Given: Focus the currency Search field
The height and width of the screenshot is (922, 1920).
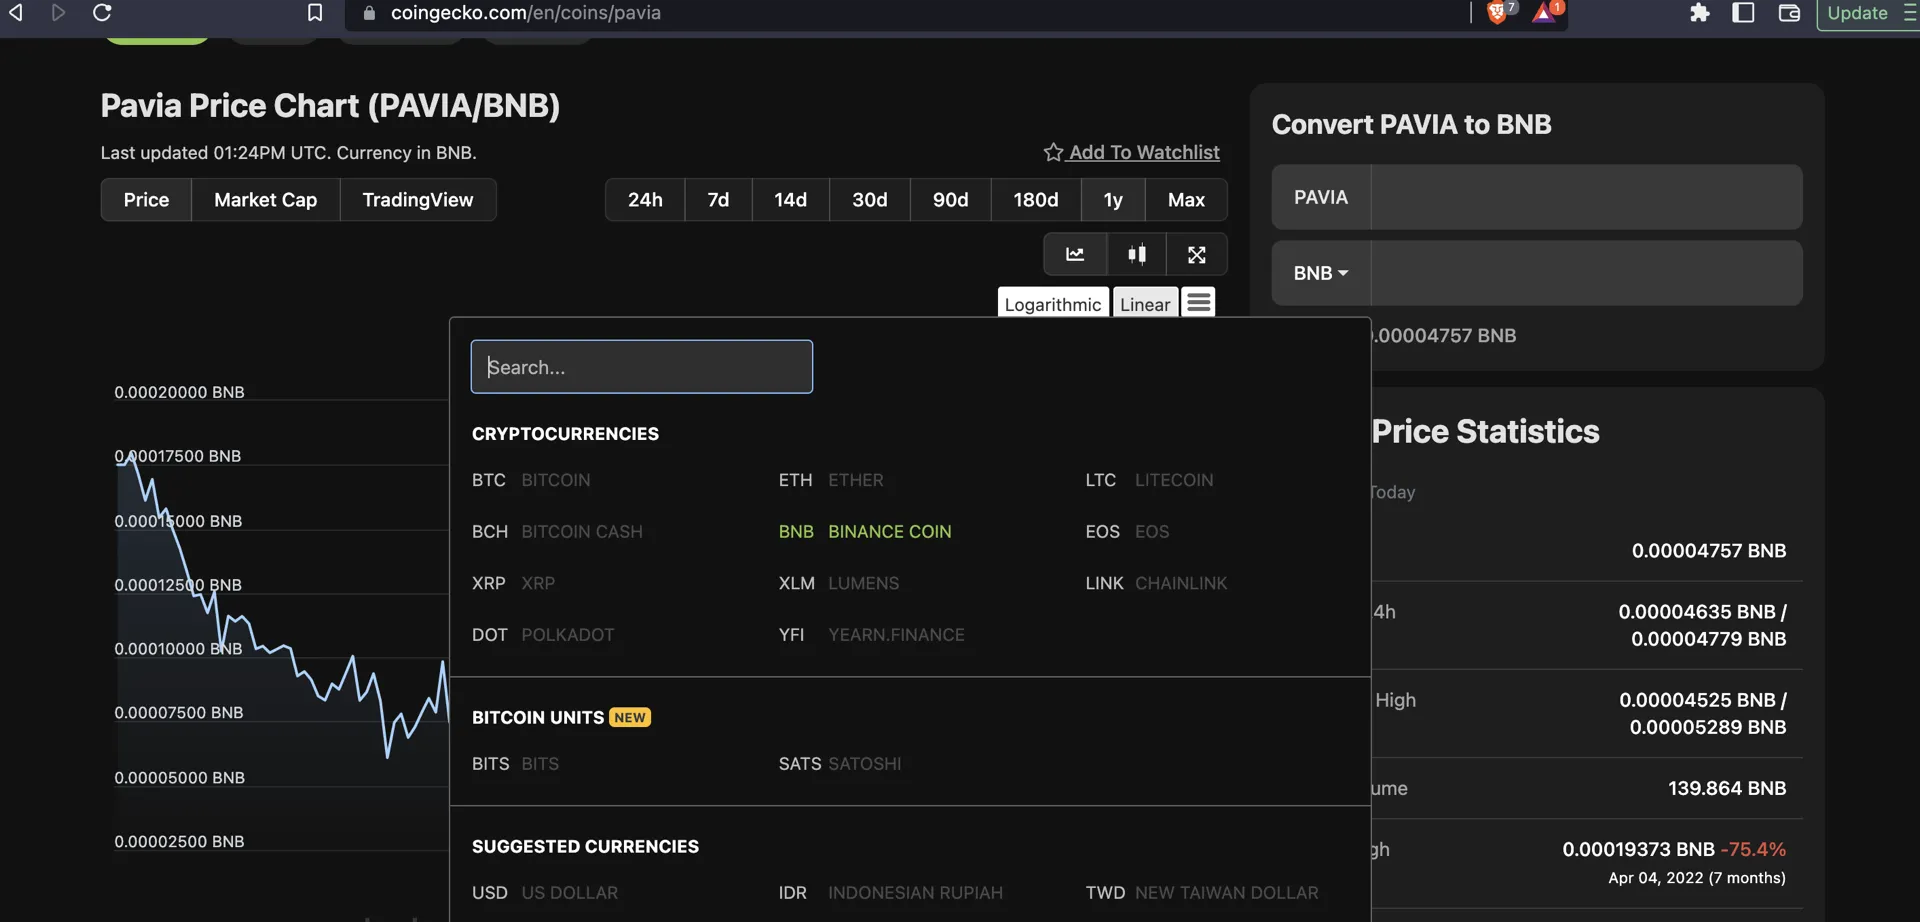Looking at the screenshot, I should (x=641, y=367).
